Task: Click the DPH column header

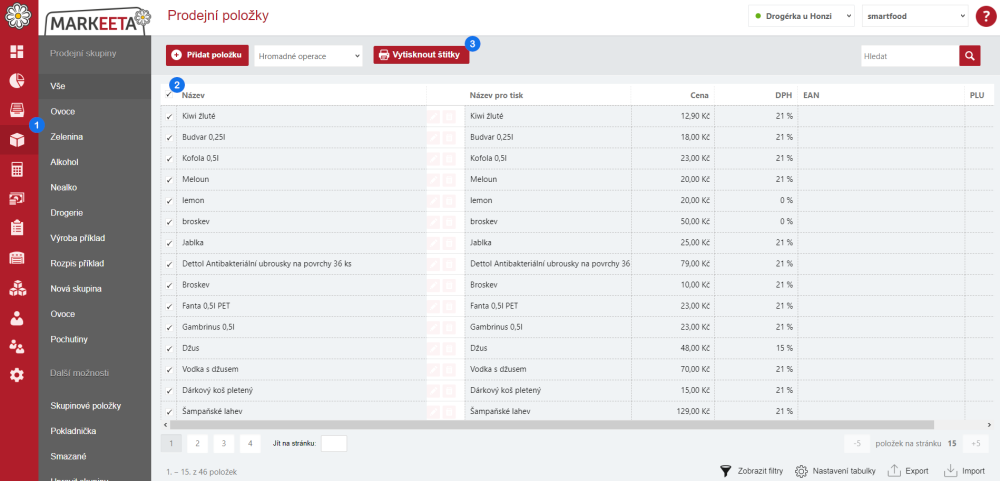Action: click(x=784, y=95)
